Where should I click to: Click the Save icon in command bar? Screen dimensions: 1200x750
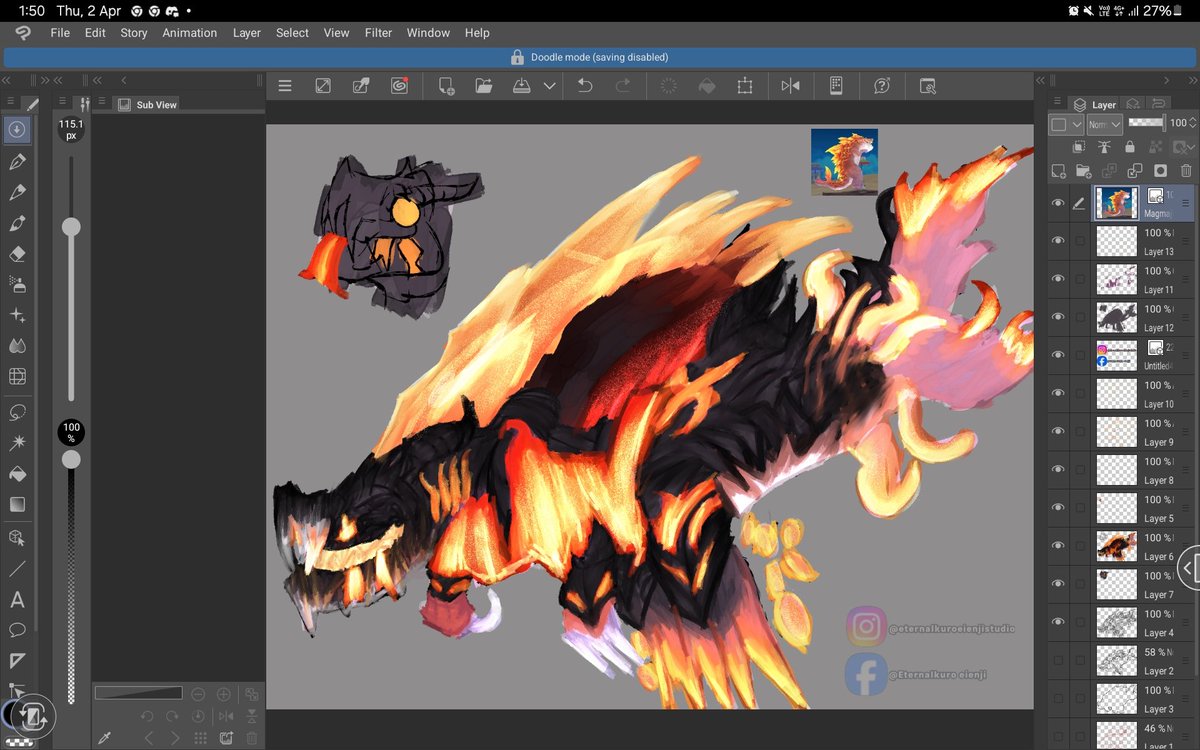click(521, 86)
